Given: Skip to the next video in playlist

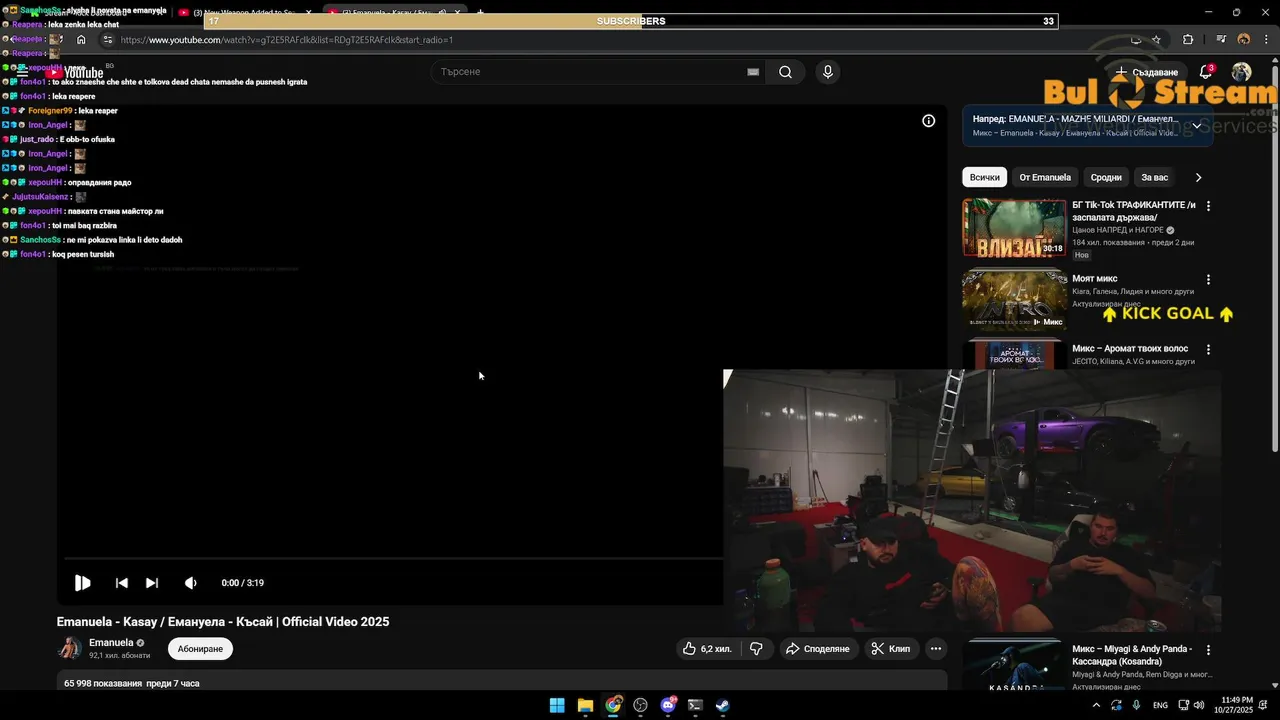Looking at the screenshot, I should tap(152, 583).
